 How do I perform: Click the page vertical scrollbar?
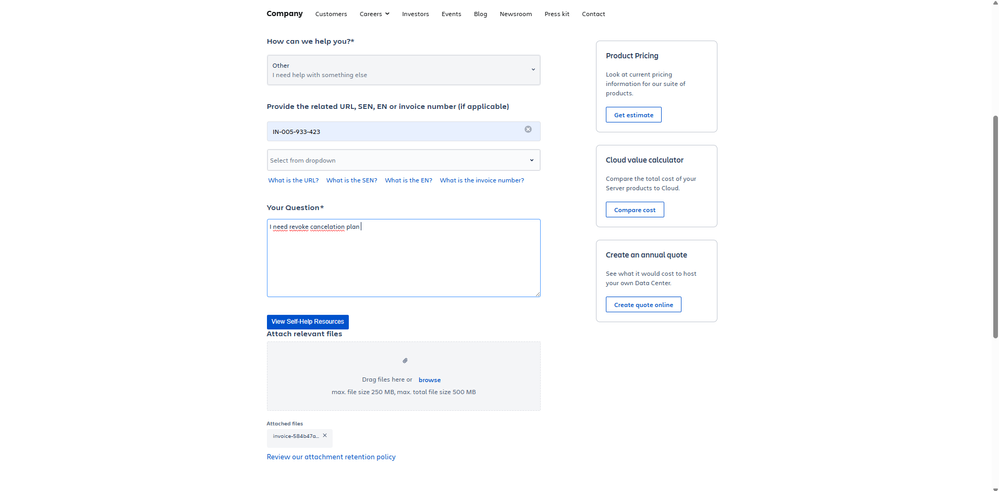coord(995,226)
